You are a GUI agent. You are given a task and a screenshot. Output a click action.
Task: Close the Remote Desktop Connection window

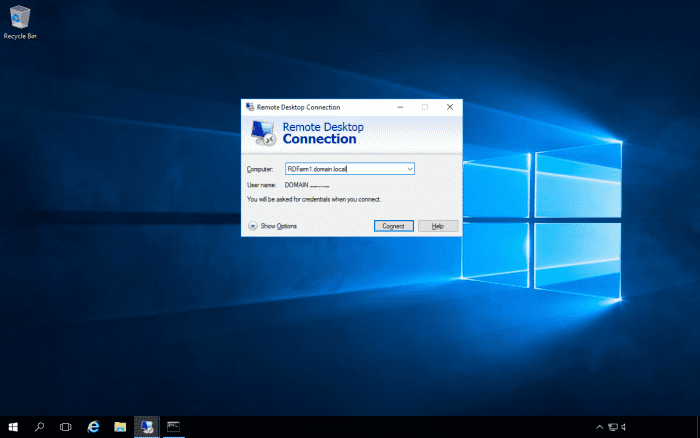(x=450, y=107)
